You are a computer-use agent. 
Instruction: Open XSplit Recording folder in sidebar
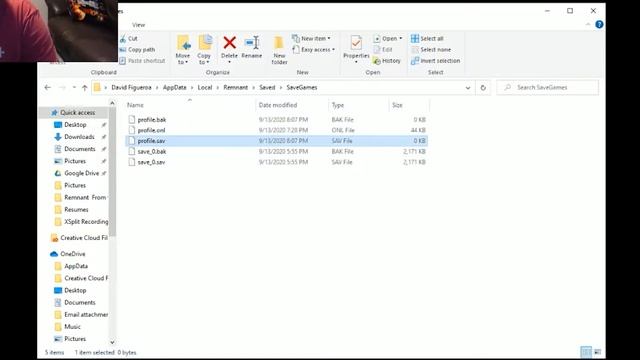click(81, 222)
